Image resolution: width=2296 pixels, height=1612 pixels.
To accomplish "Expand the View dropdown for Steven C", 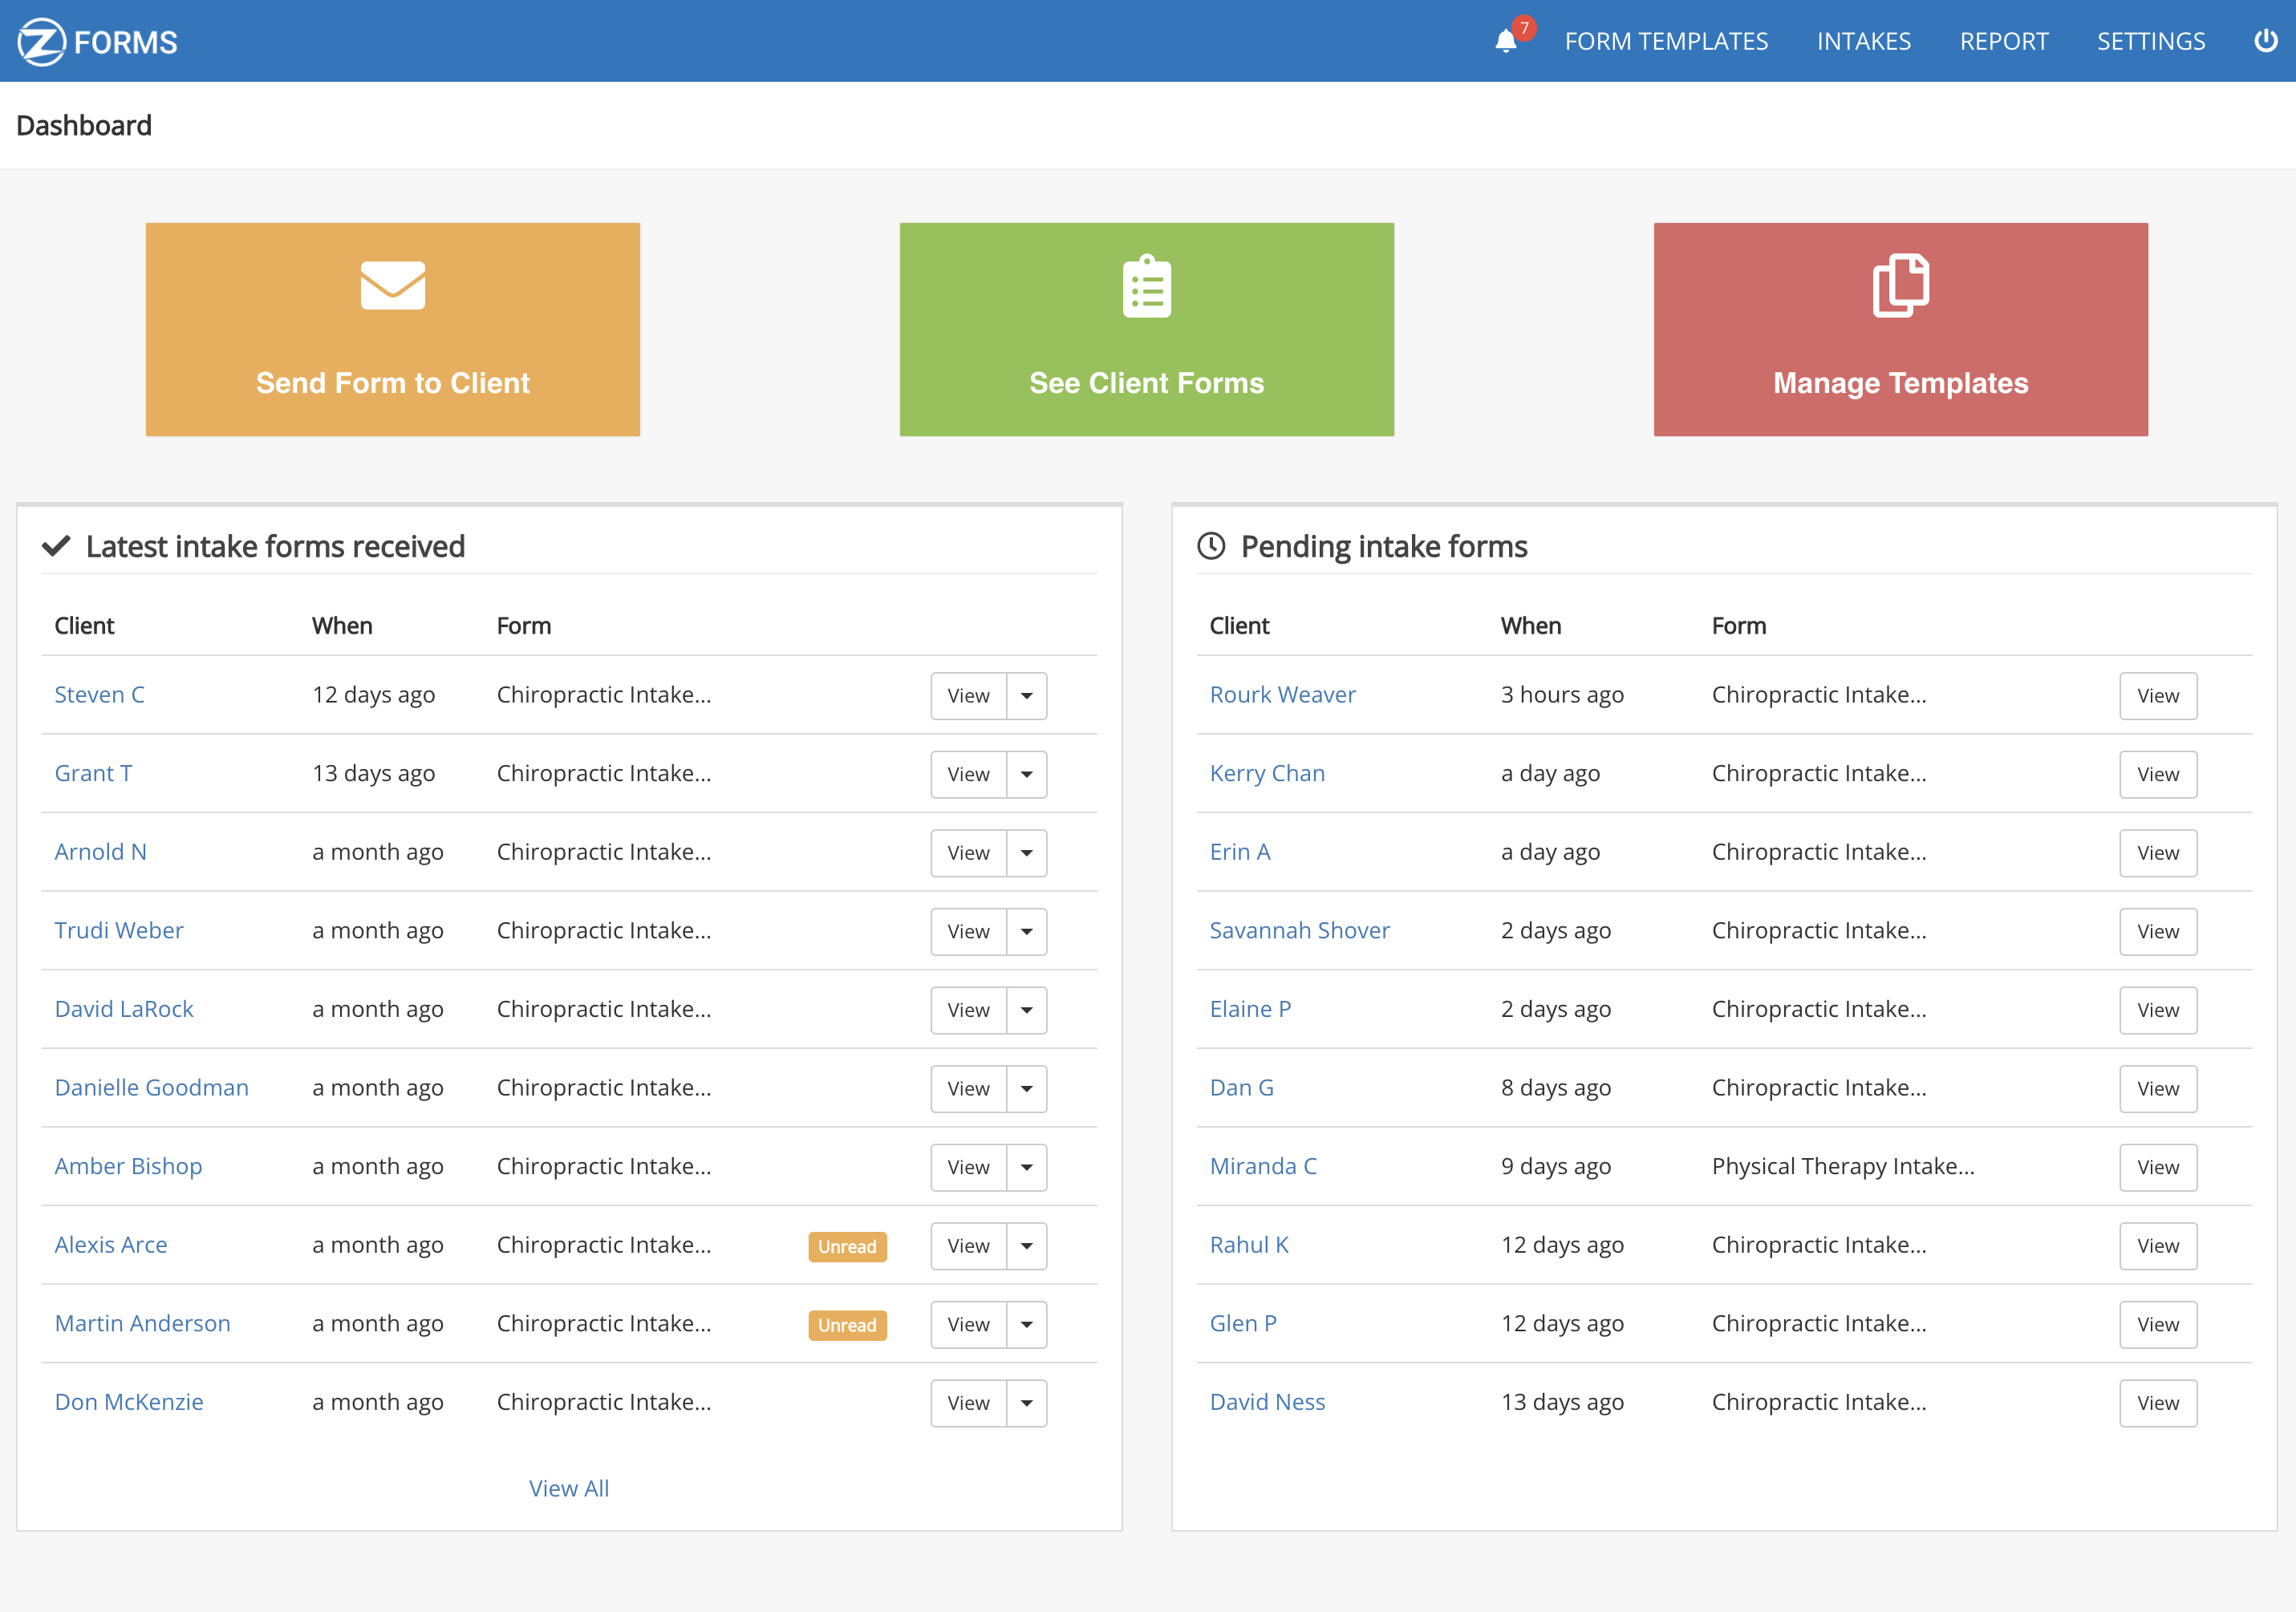I will tap(1026, 696).
